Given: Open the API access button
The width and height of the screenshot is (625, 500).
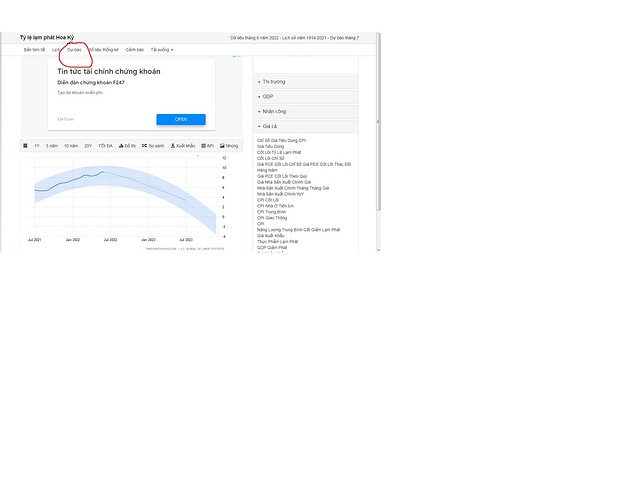Looking at the screenshot, I should (x=208, y=145).
